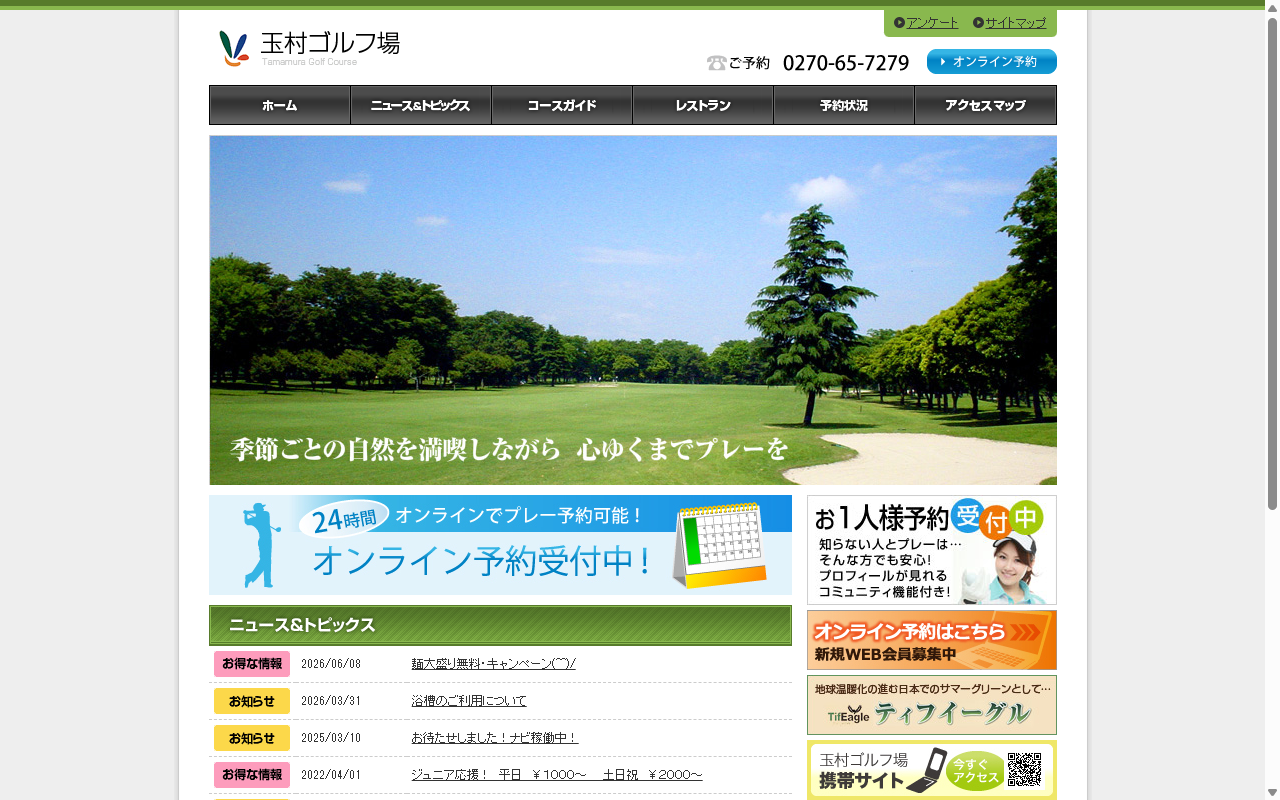Go to ホーム in navigation bar

tap(280, 105)
